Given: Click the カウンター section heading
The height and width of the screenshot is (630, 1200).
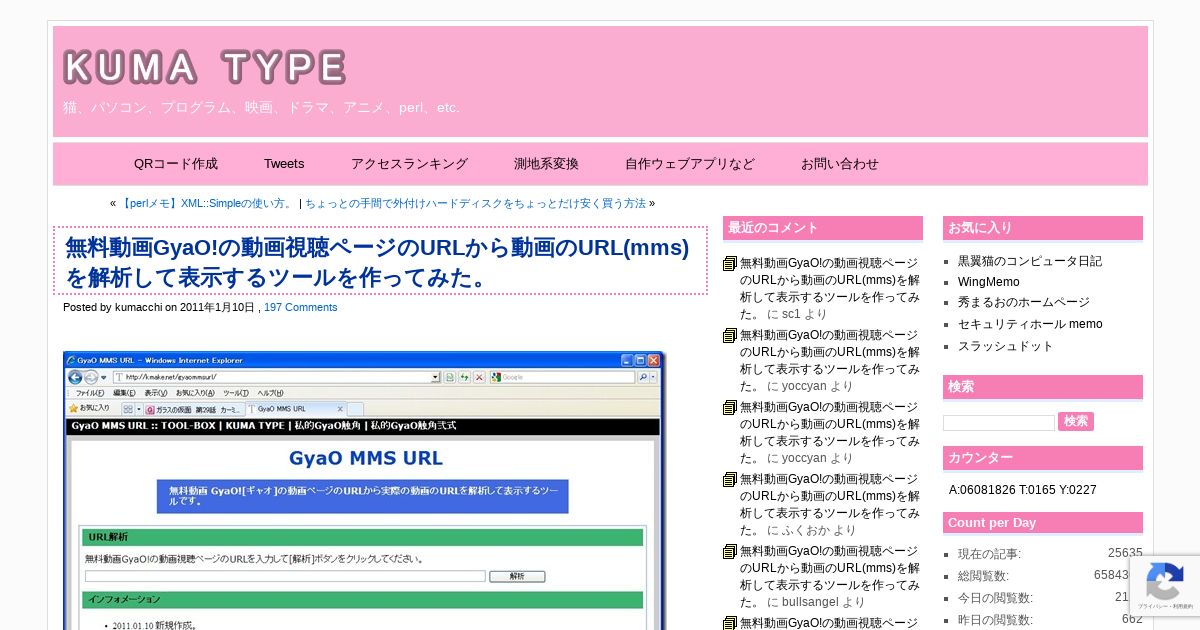Looking at the screenshot, I should point(1043,458).
